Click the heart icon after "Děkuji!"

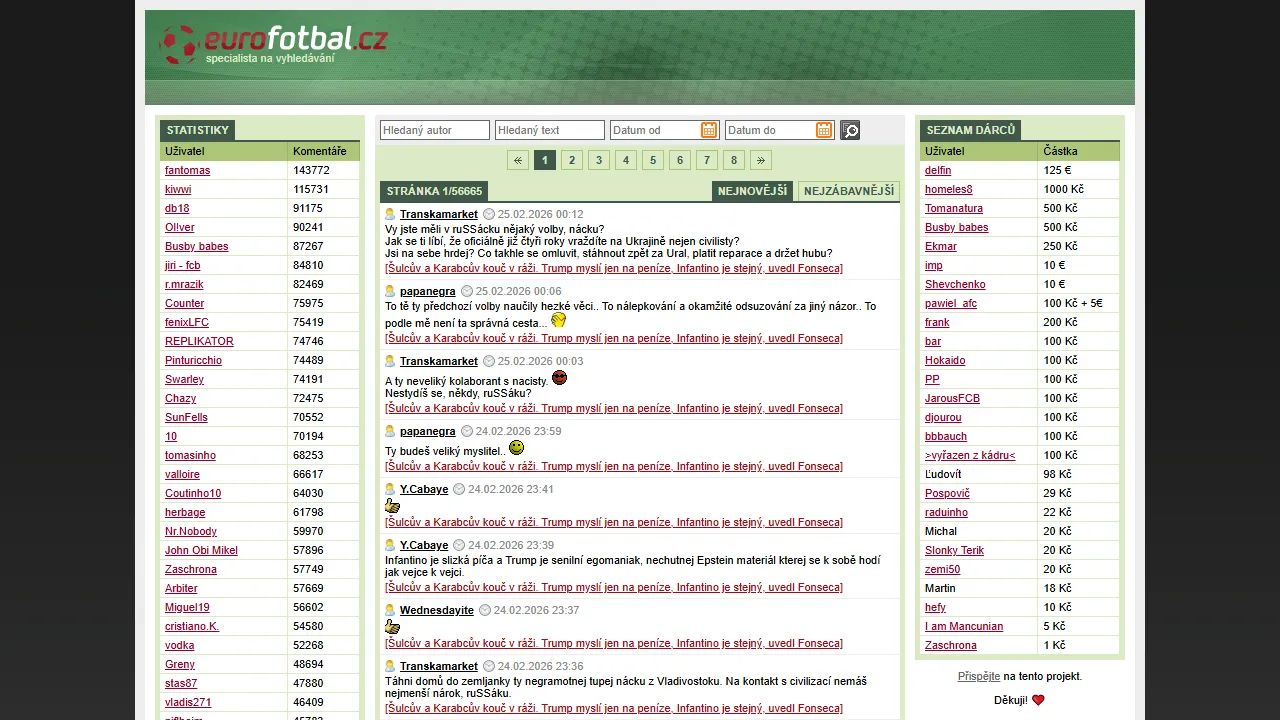(x=1037, y=700)
